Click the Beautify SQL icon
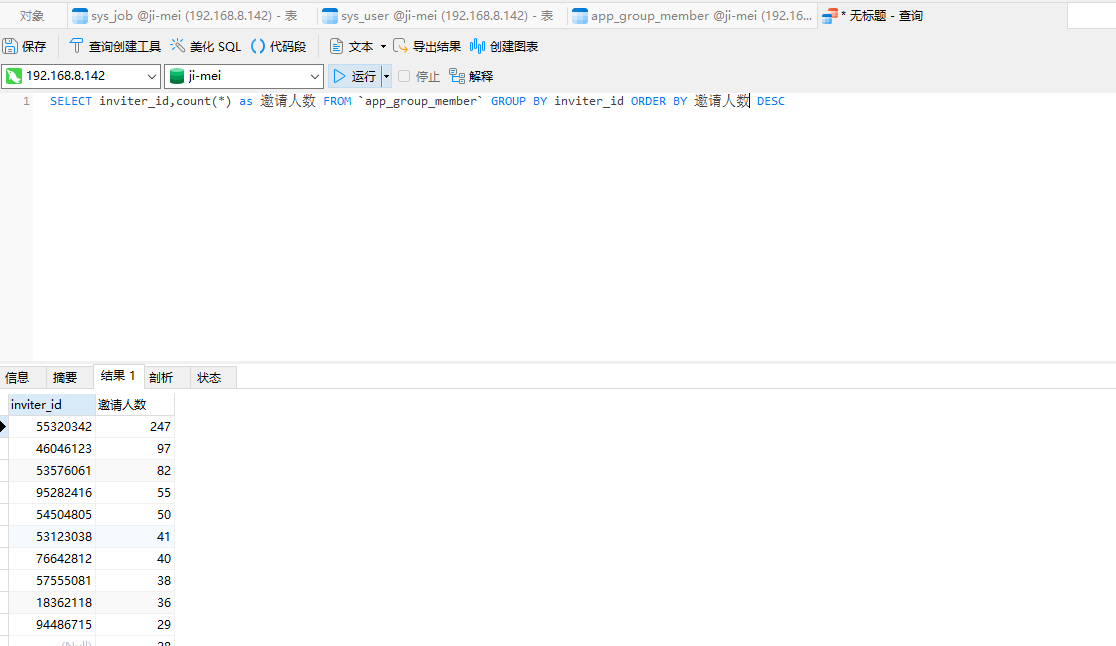Screen dimensions: 1116x646 click(178, 46)
